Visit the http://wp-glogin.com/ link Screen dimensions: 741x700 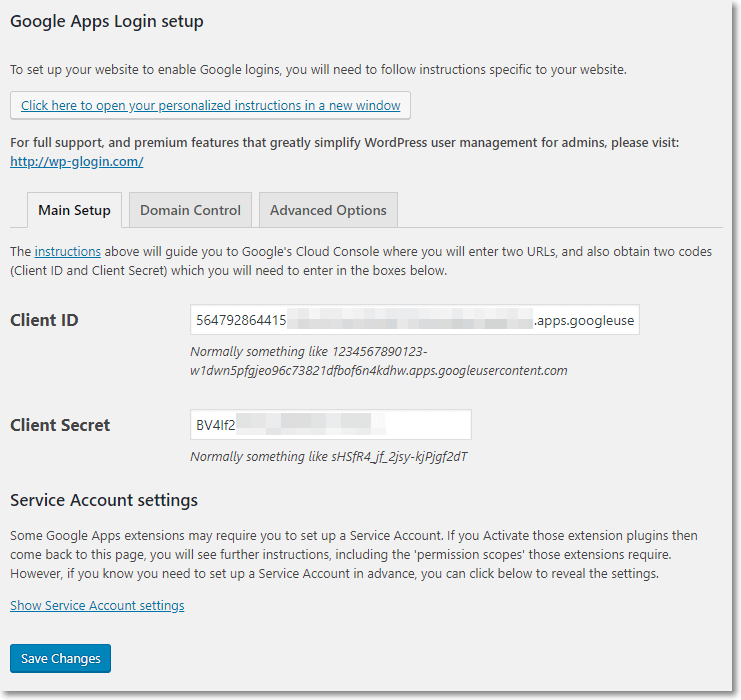(77, 162)
